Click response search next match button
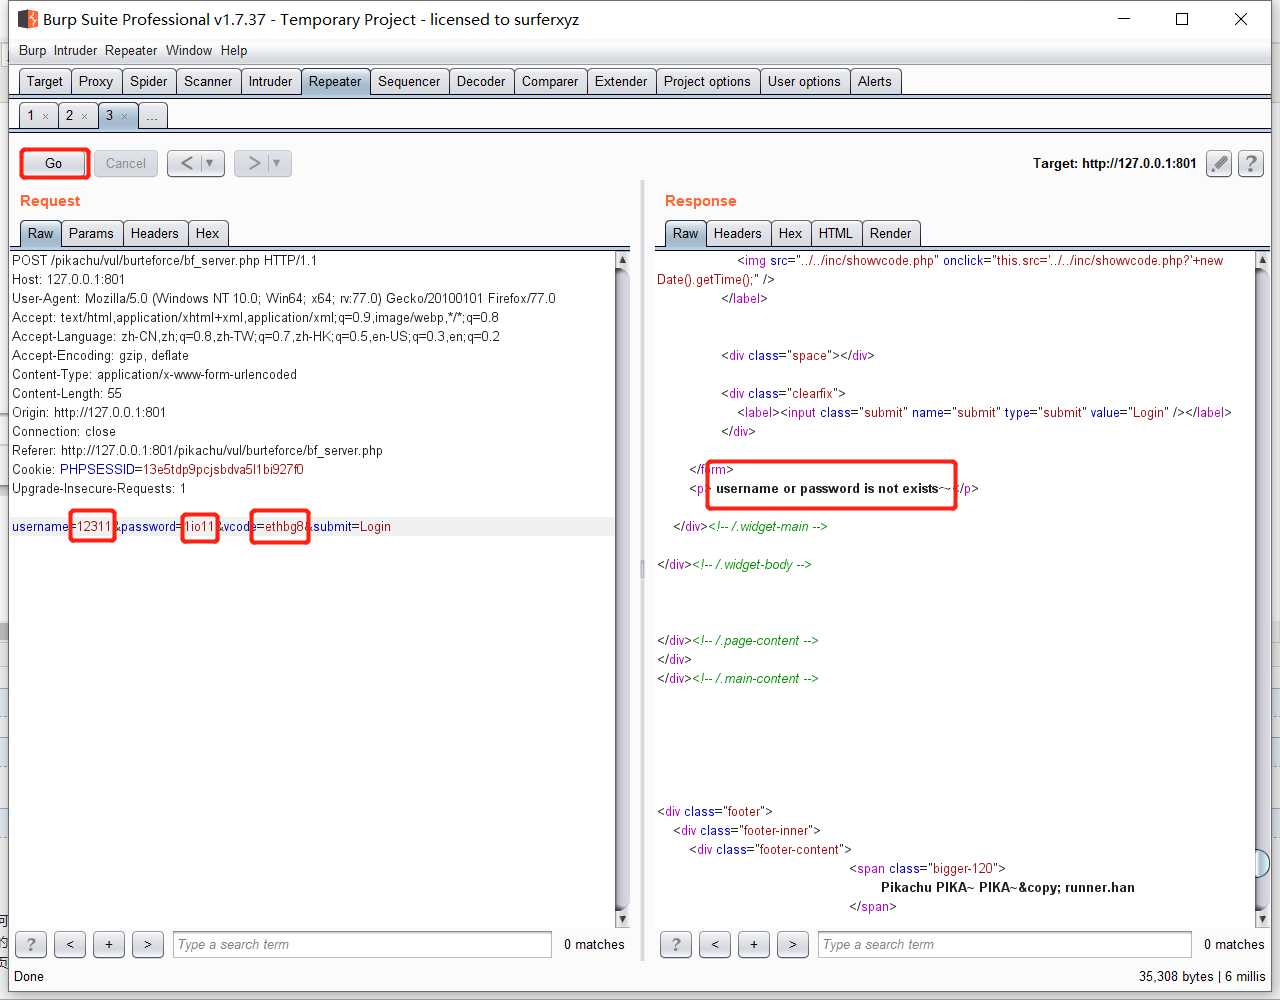This screenshot has width=1280, height=1000. click(793, 944)
